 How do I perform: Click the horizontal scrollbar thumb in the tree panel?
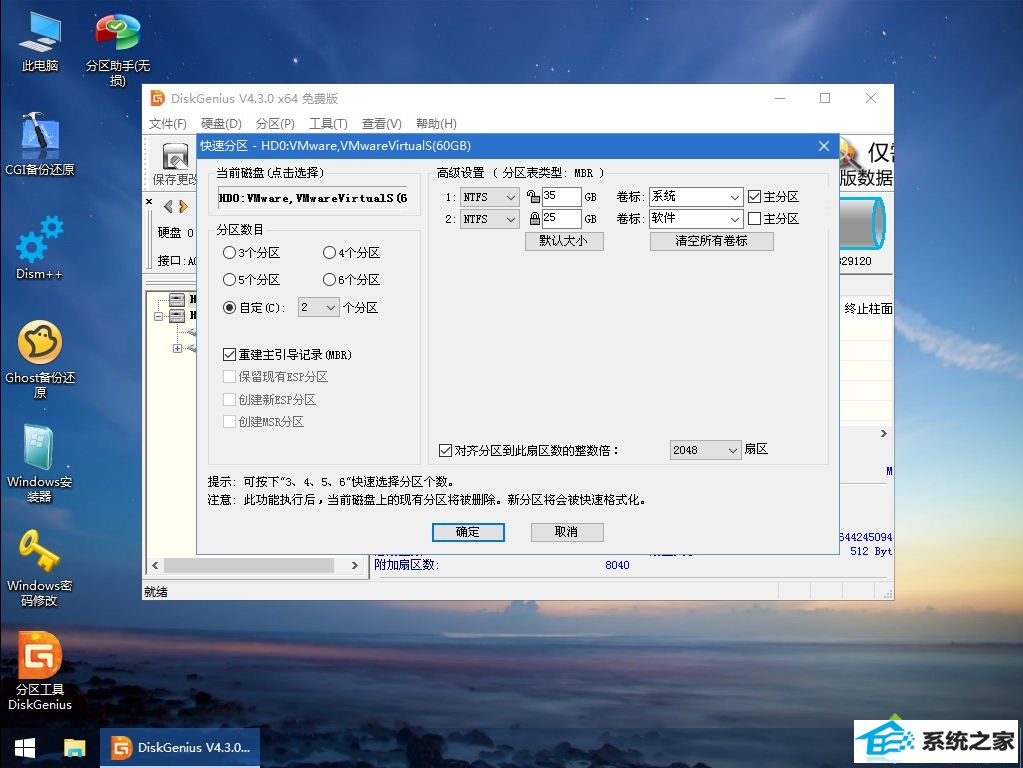point(249,565)
